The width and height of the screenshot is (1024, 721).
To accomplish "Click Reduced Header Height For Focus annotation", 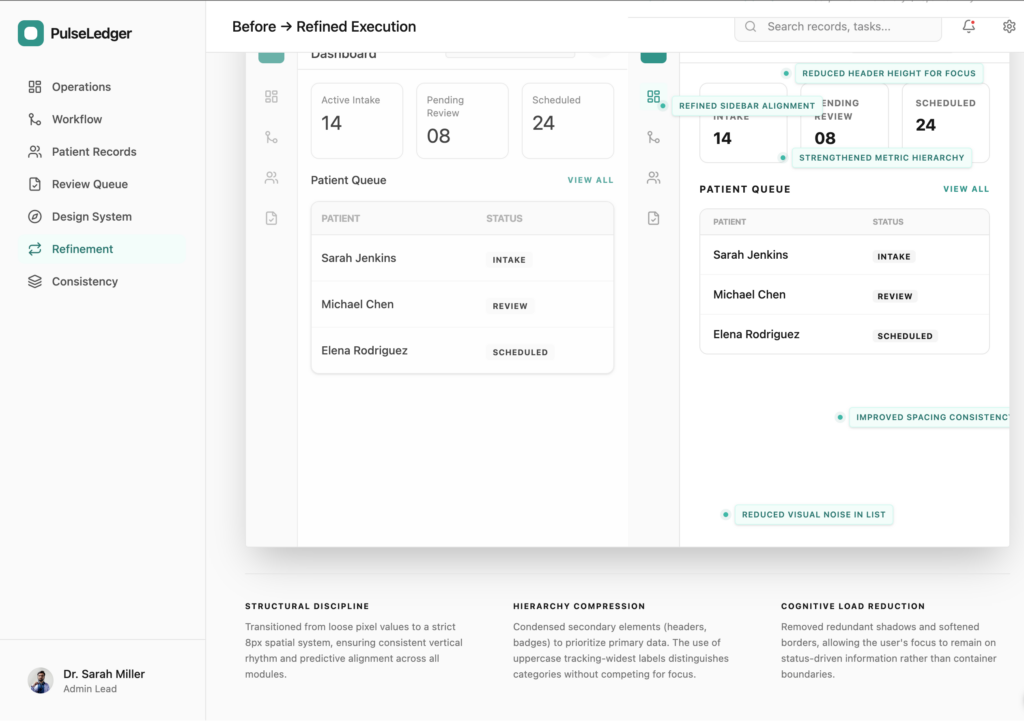I will coord(889,74).
